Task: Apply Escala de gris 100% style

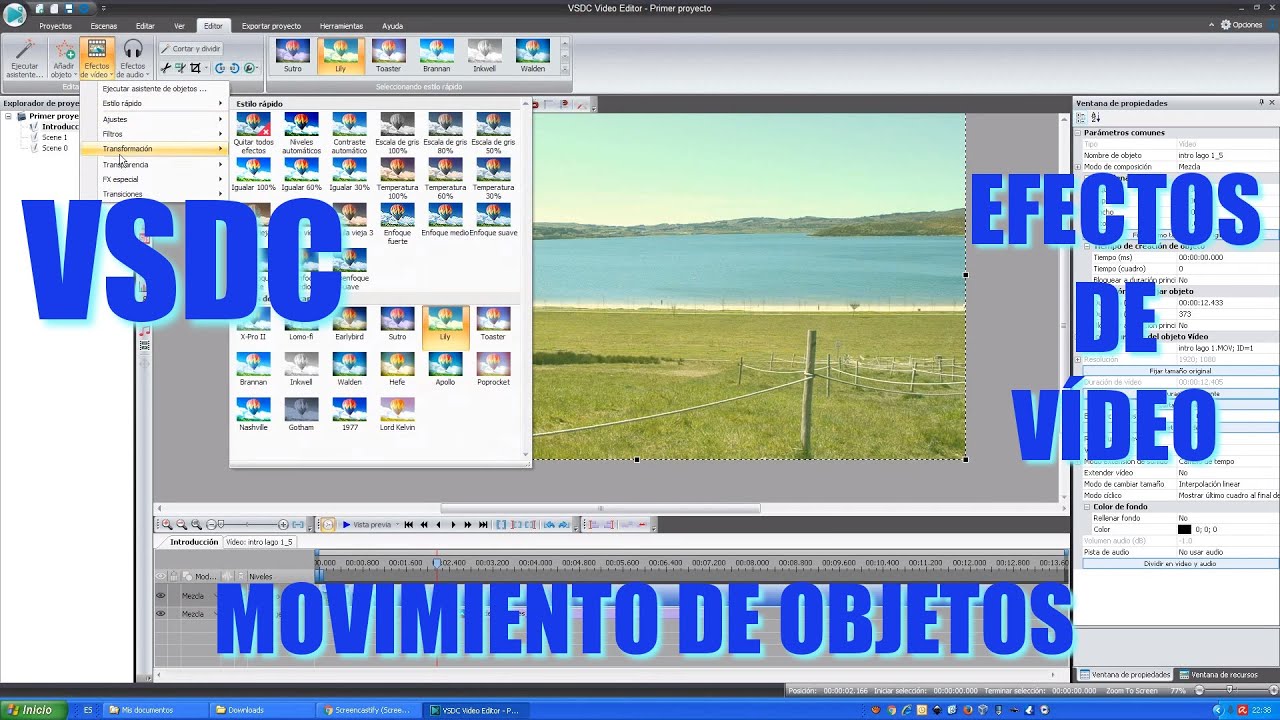Action: coord(397,133)
